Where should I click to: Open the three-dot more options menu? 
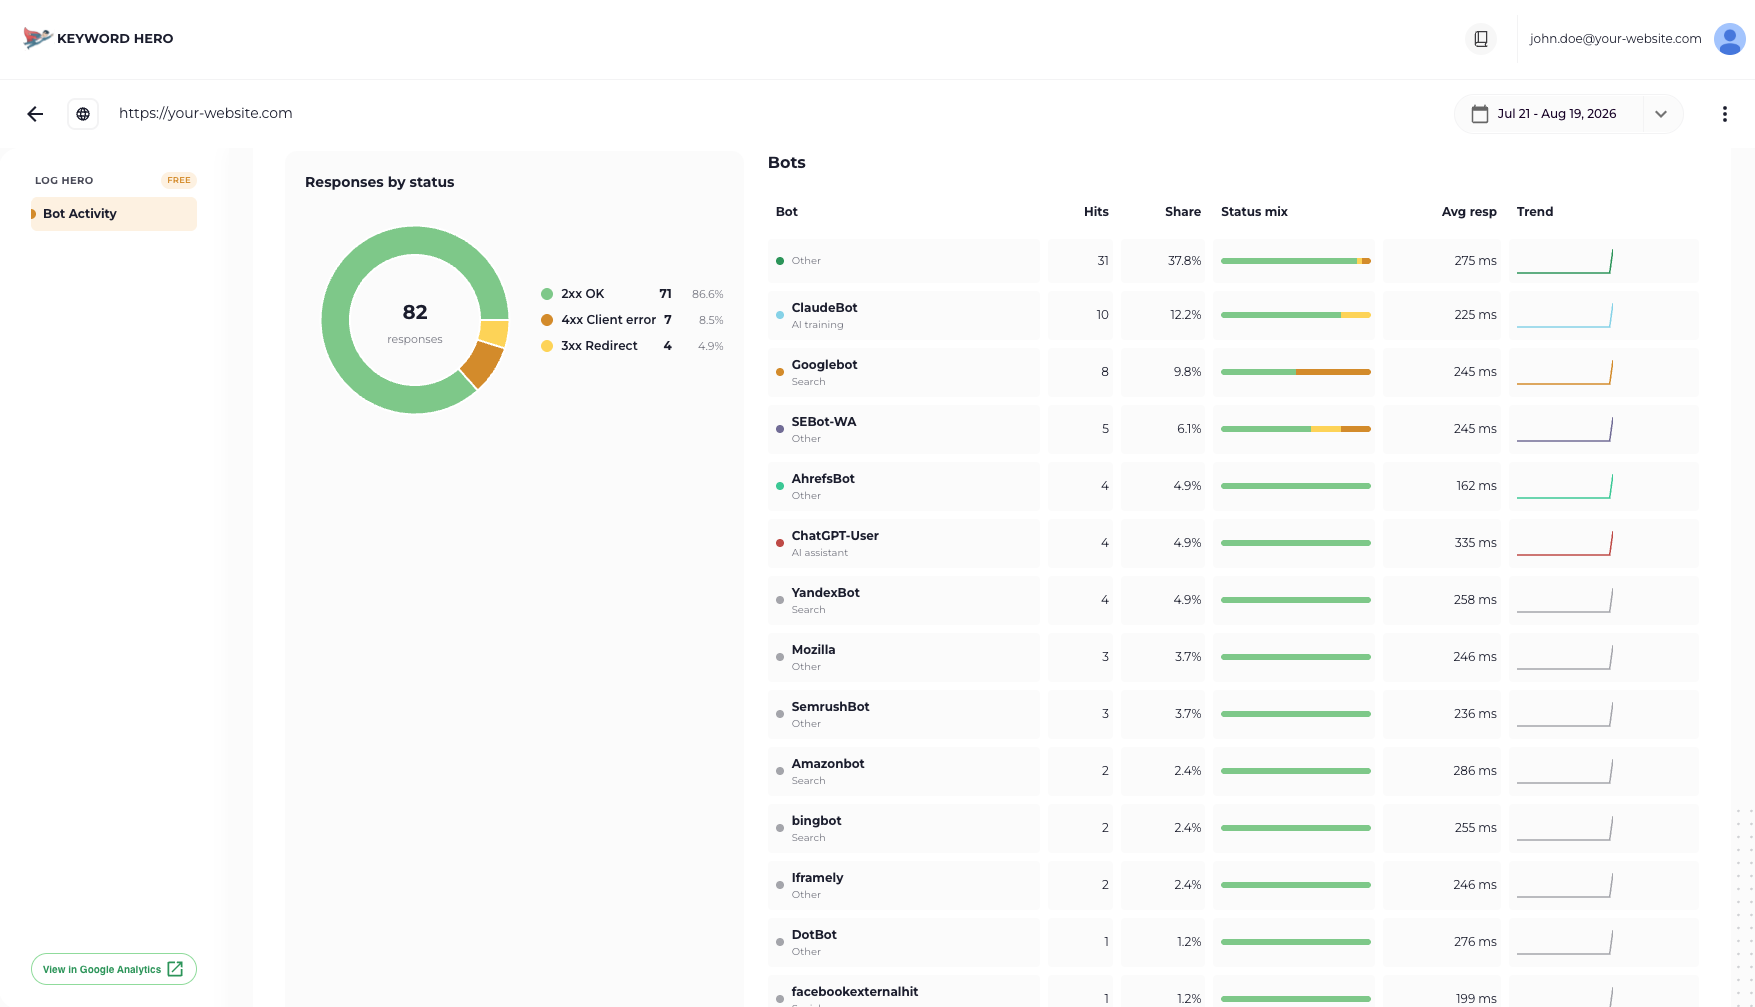1724,114
